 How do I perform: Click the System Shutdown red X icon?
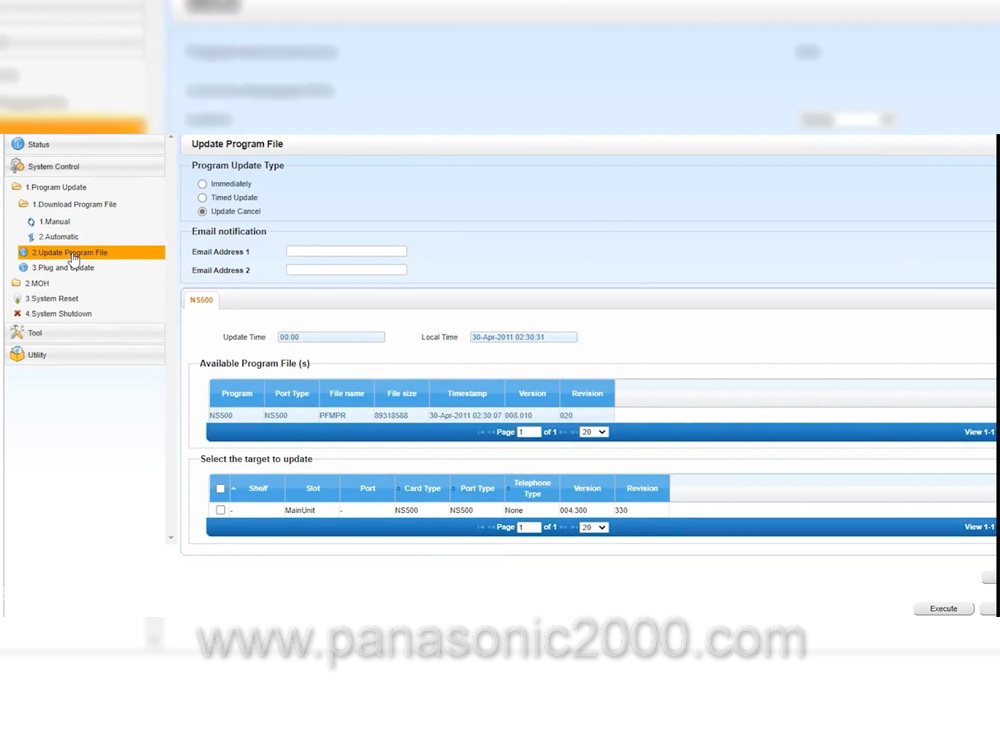click(x=17, y=313)
